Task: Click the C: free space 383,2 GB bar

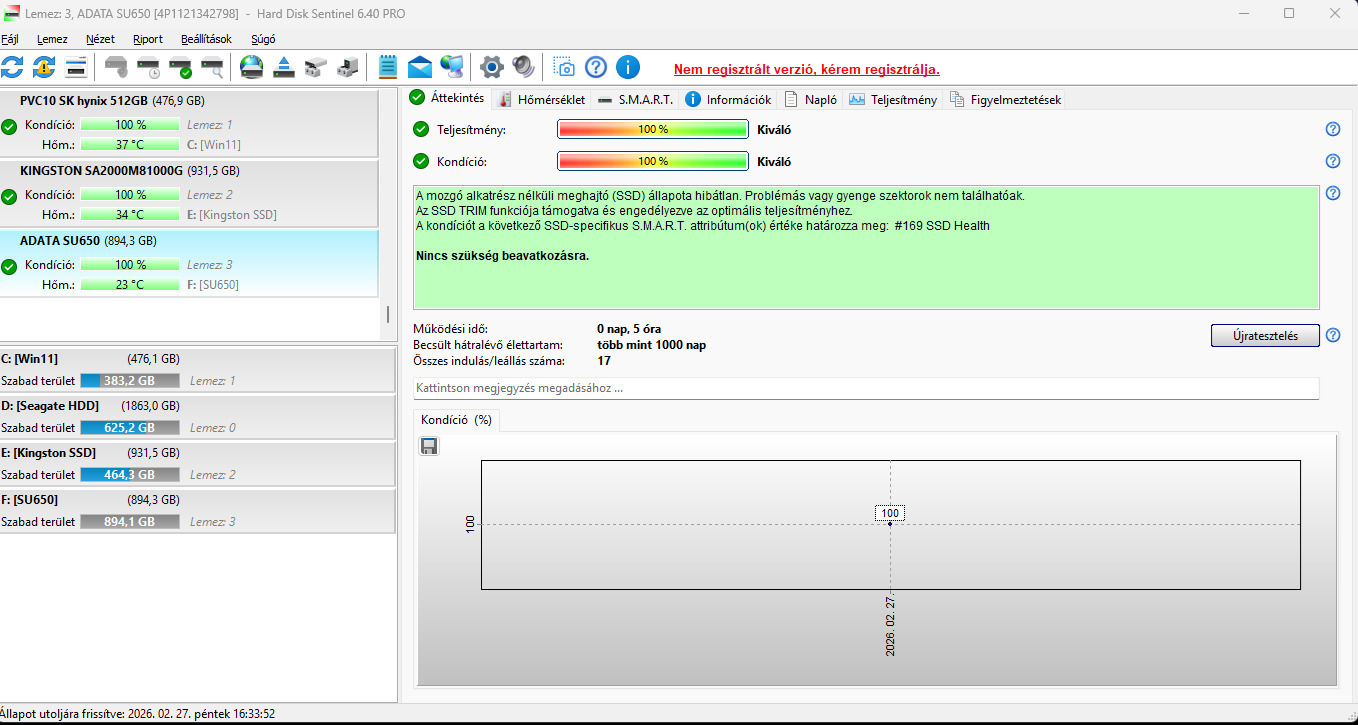Action: pos(130,380)
